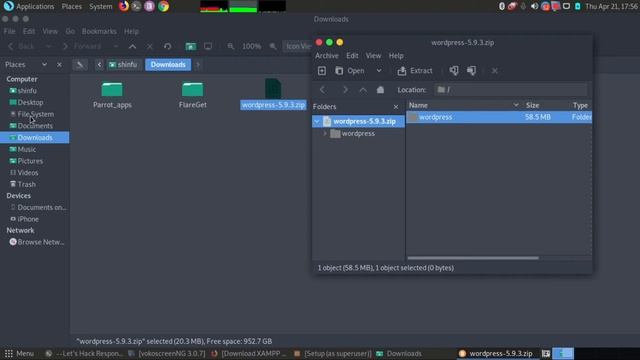Screen dimensions: 640x360
Task: Launch terminal from top panel
Action: pyautogui.click(x=136, y=6)
